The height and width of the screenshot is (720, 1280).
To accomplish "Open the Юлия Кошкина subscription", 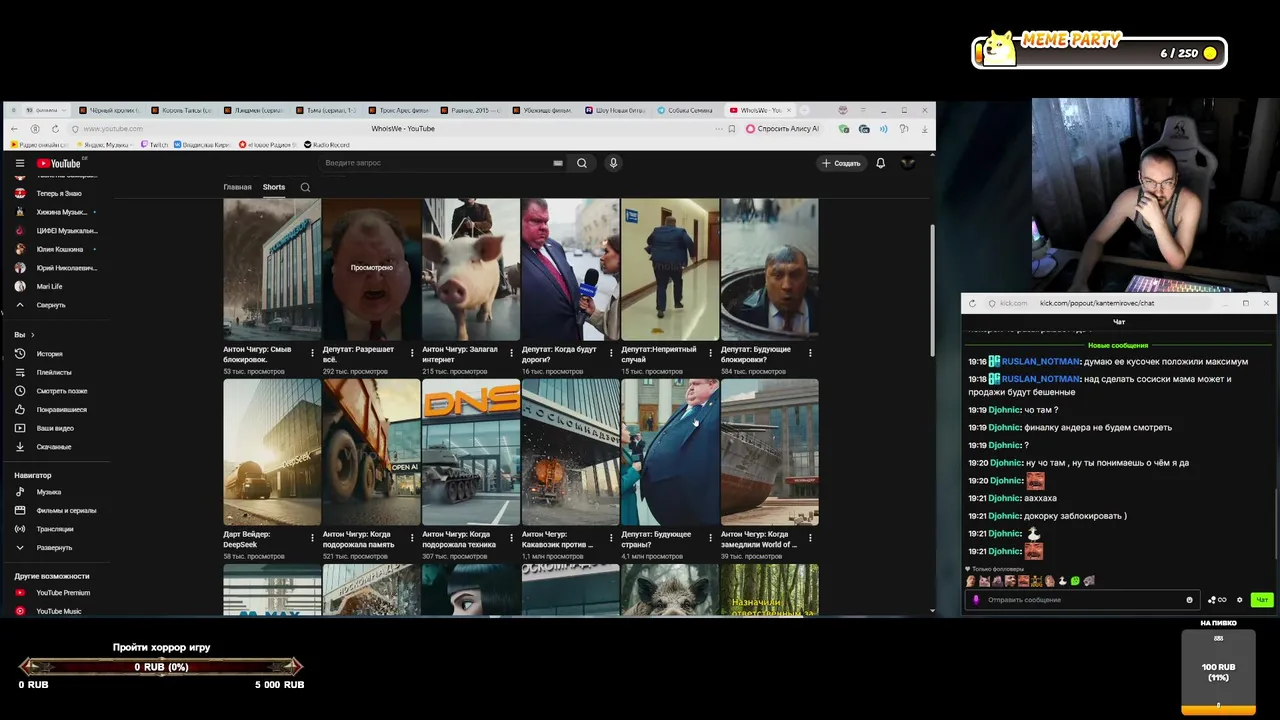I will coord(58,249).
